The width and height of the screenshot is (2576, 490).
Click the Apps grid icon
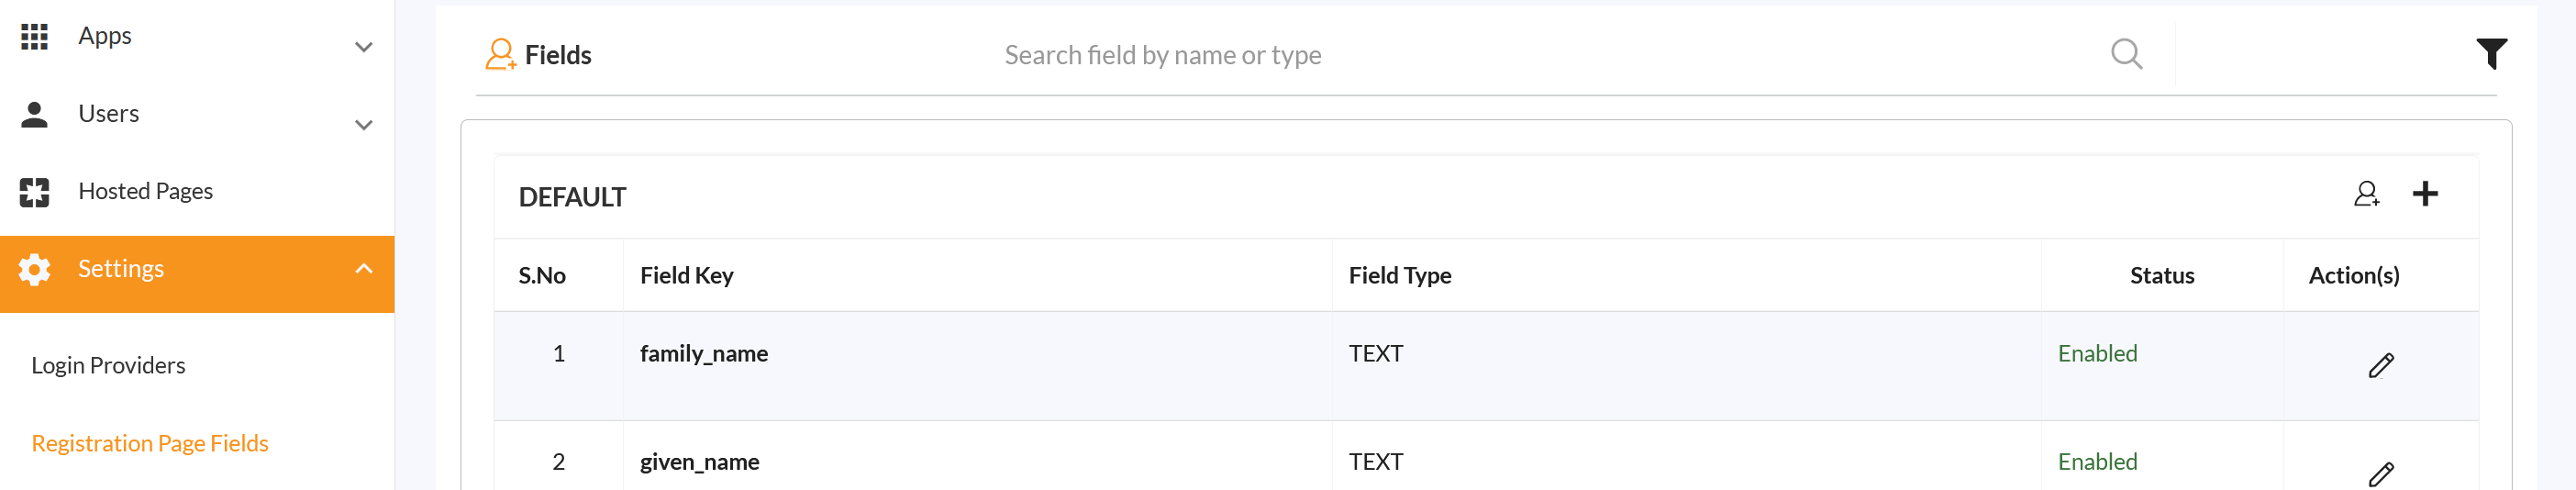click(34, 37)
